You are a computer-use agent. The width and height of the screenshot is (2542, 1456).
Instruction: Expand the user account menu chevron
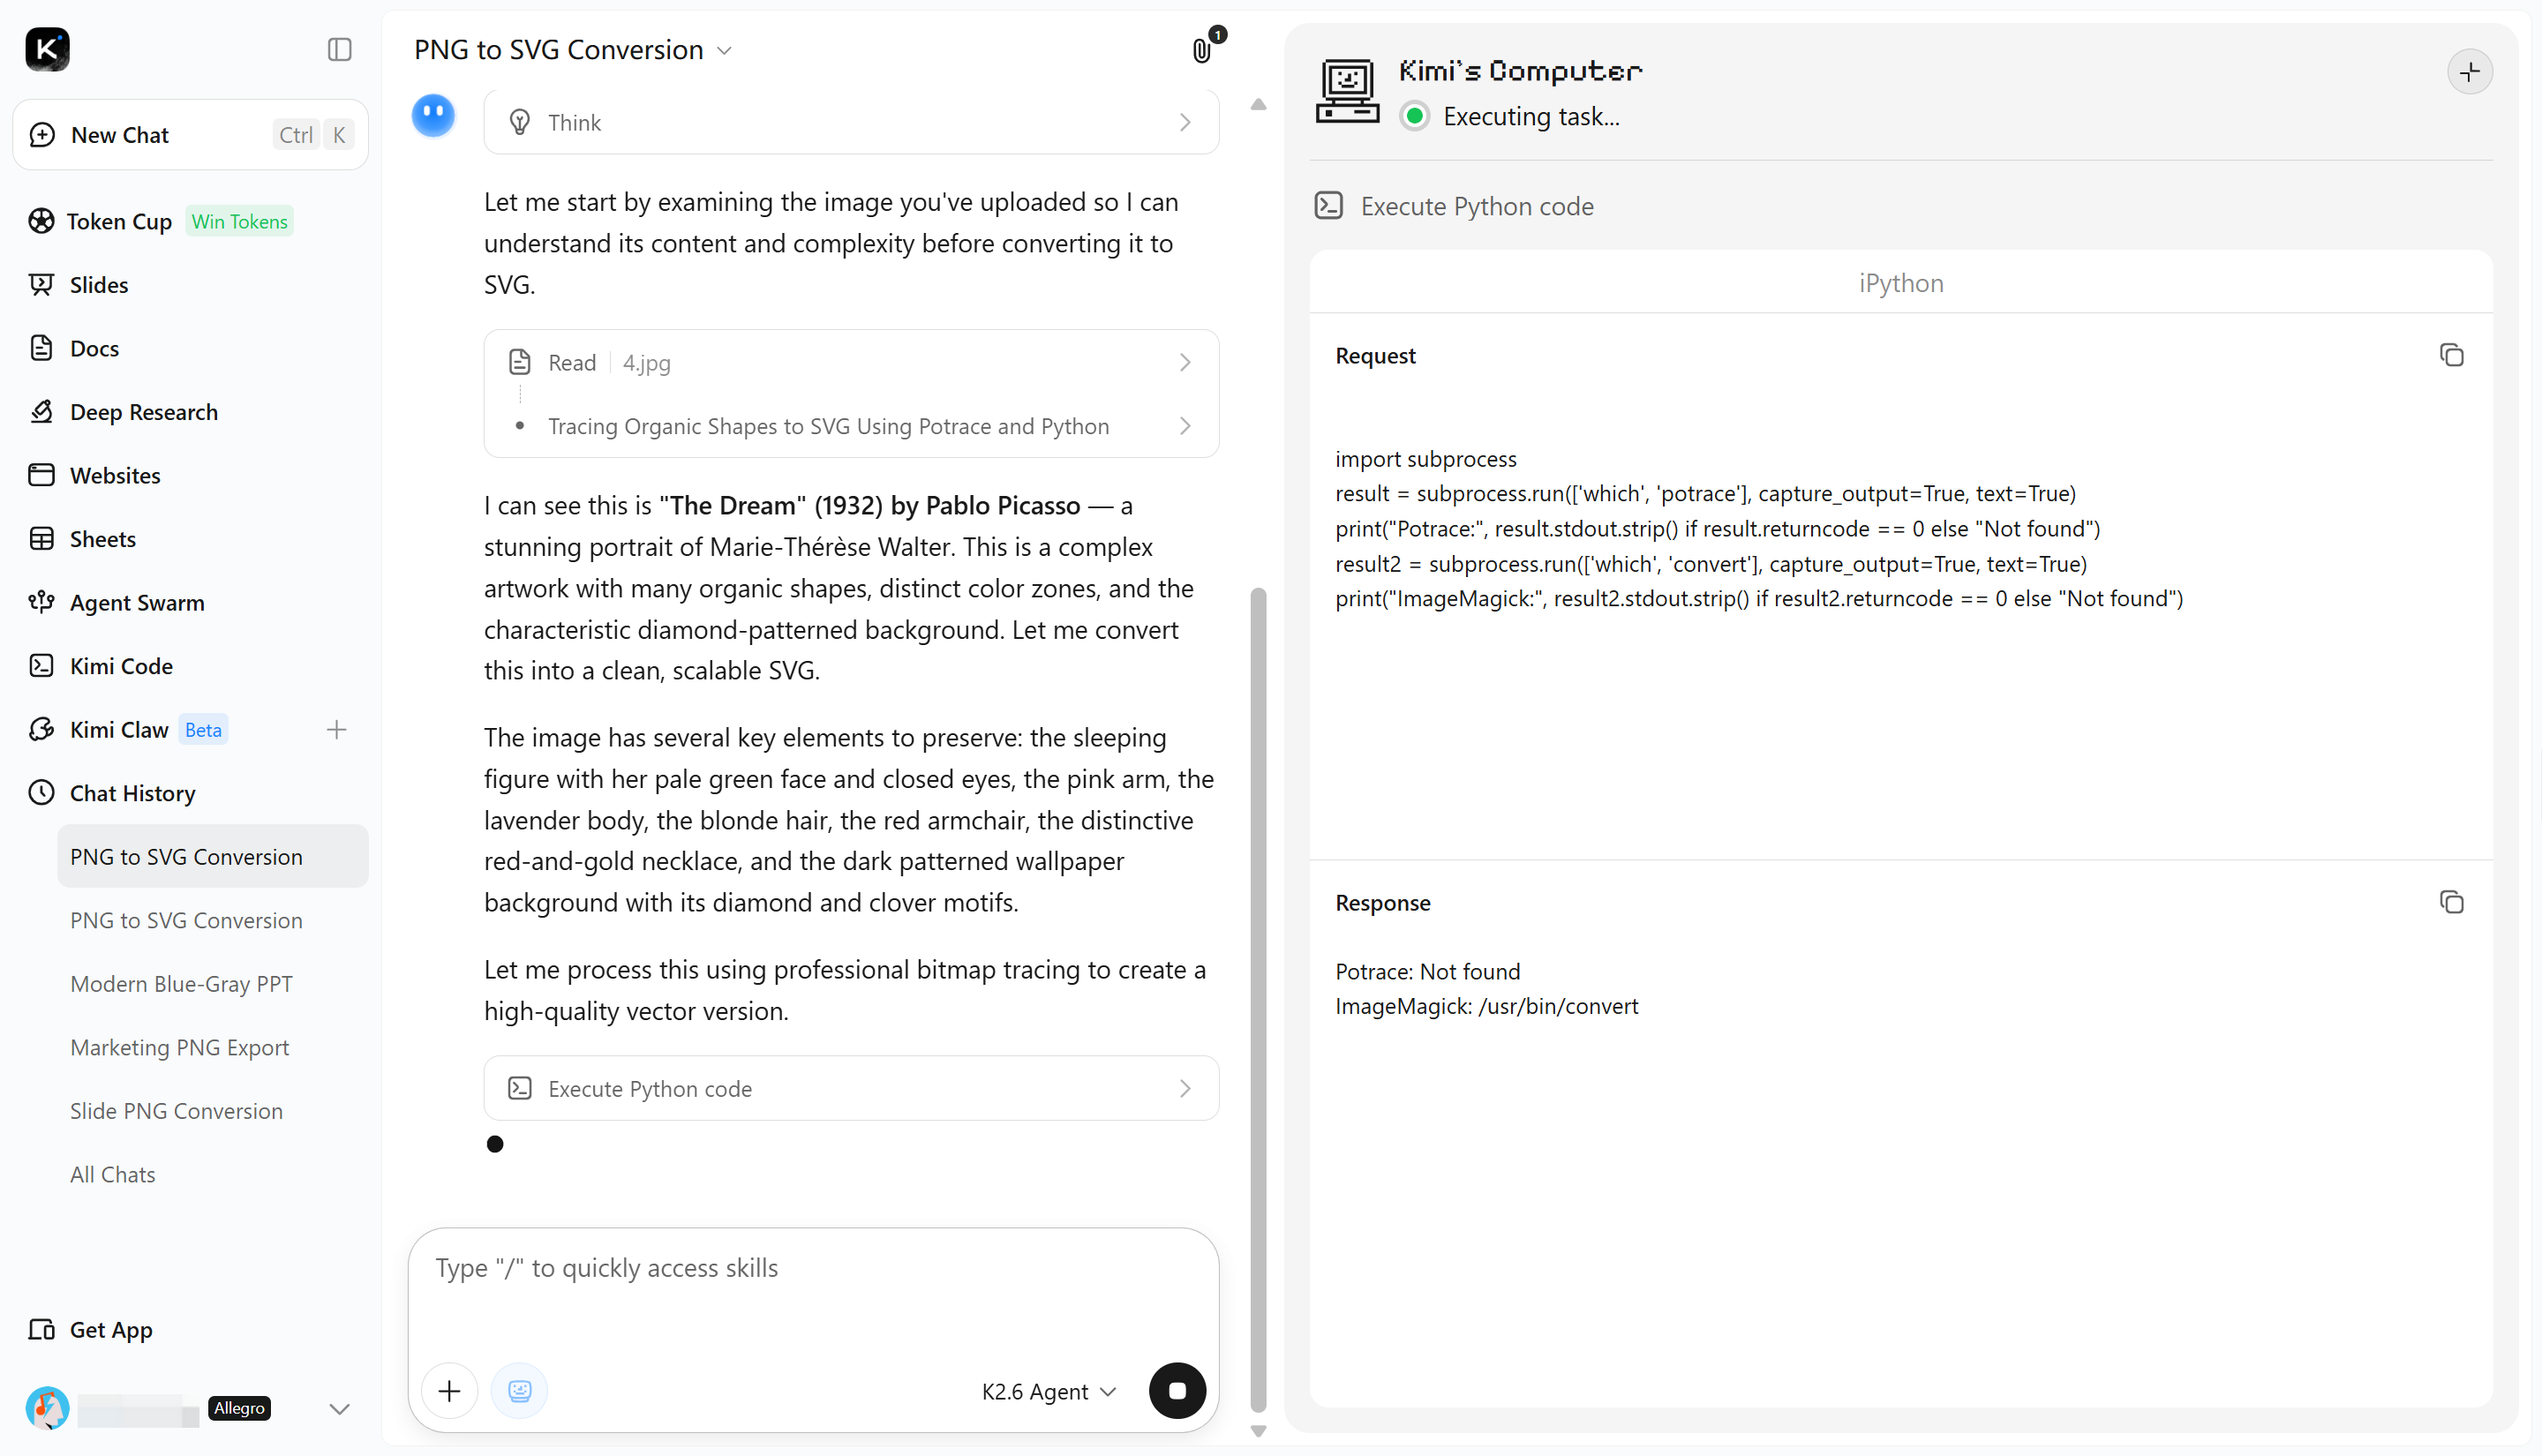point(339,1408)
